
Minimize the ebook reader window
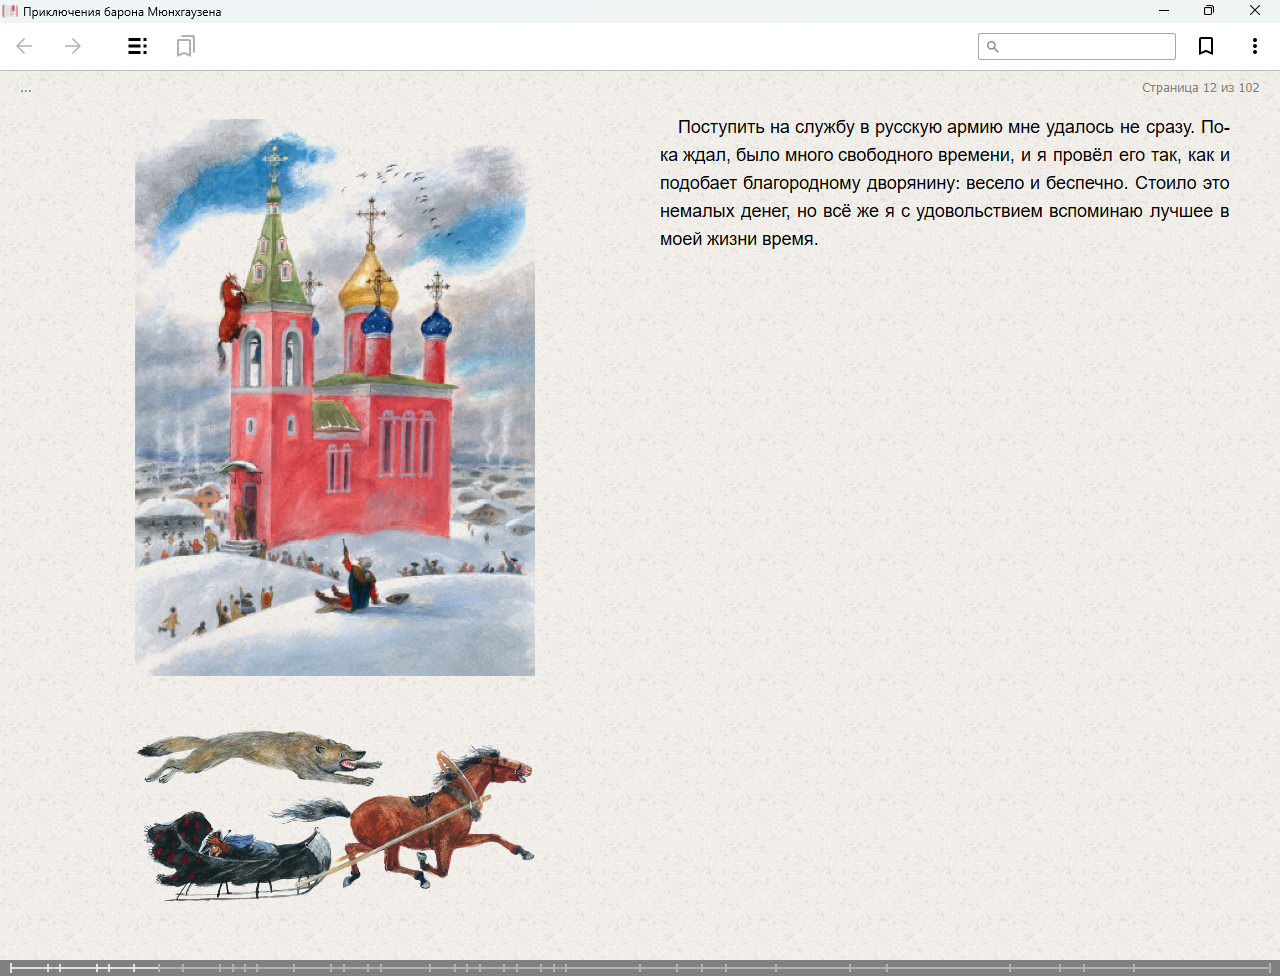tap(1164, 11)
